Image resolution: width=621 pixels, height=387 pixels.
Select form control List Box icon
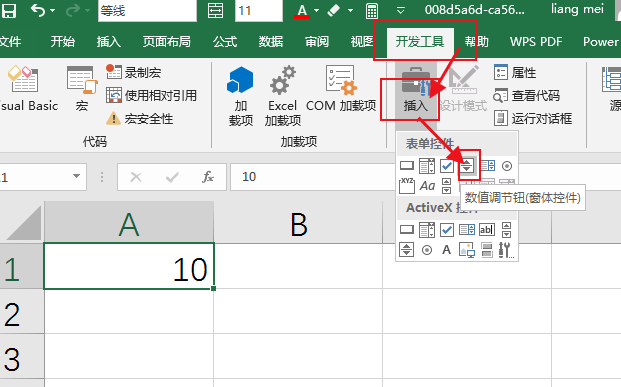(x=488, y=166)
